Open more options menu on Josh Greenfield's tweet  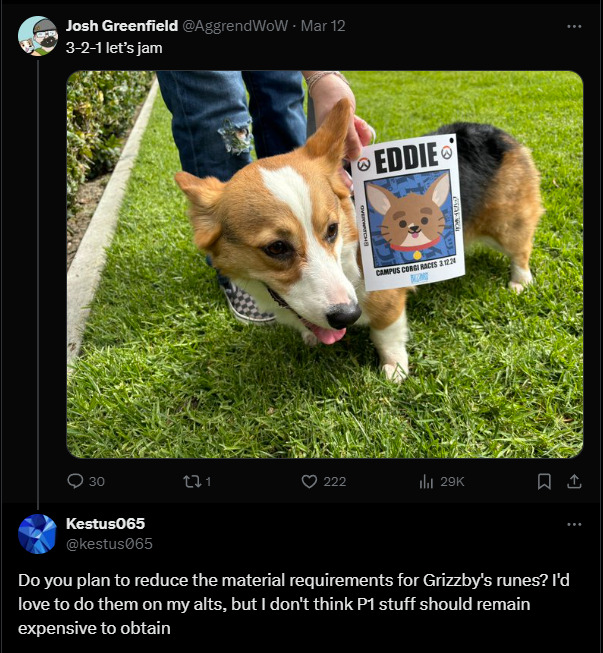click(x=574, y=26)
